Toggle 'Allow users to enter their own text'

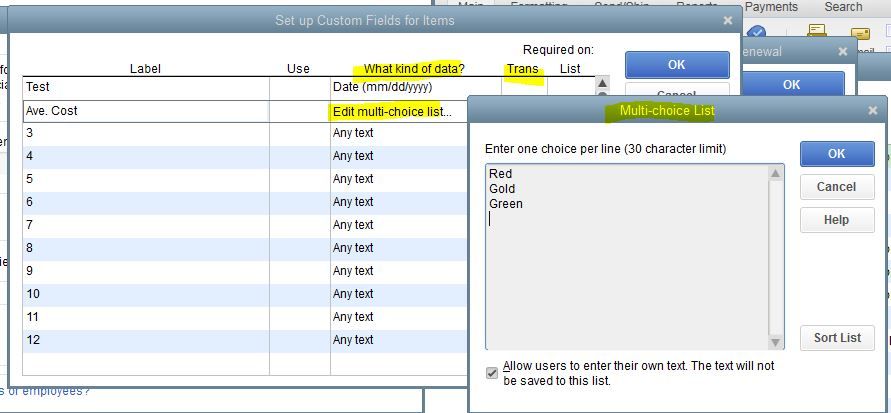tap(492, 373)
